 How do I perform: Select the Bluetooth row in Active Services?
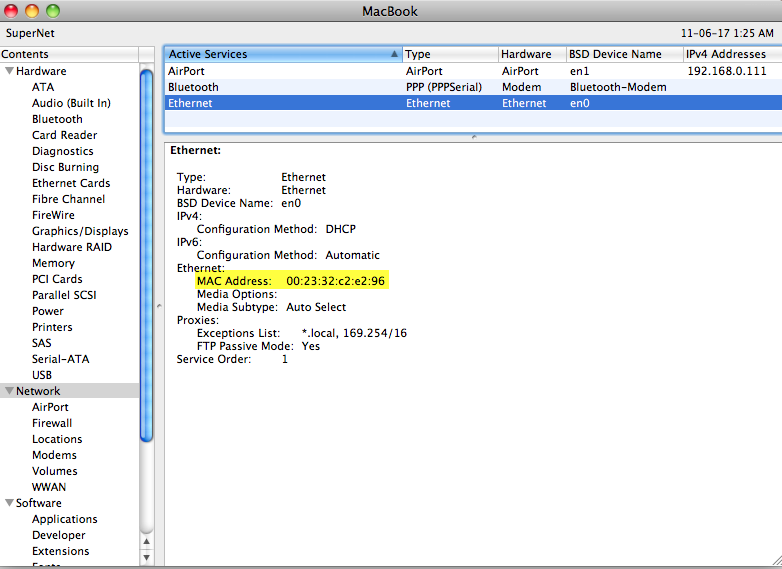(473, 87)
